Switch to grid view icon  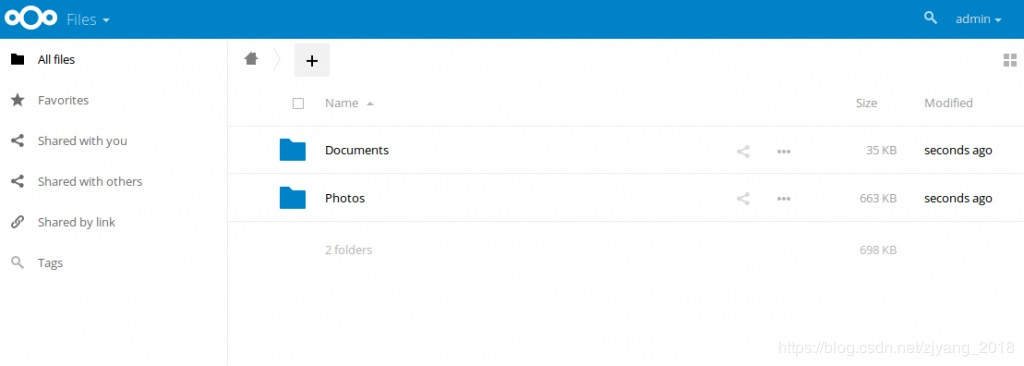[x=1010, y=61]
